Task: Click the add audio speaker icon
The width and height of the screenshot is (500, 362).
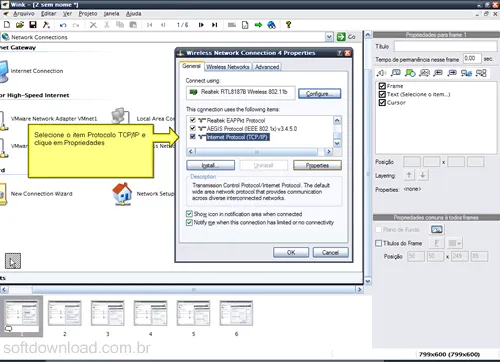Action: pyautogui.click(x=381, y=73)
